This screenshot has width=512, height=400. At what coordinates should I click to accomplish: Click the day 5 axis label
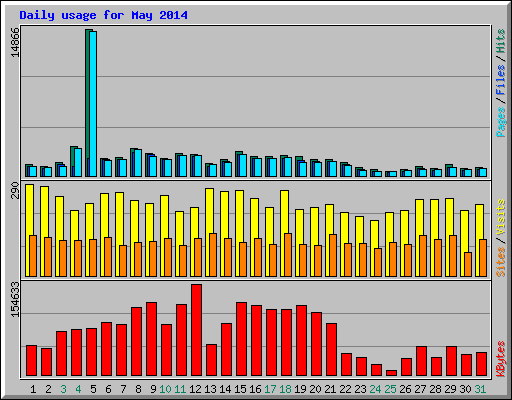pos(93,389)
